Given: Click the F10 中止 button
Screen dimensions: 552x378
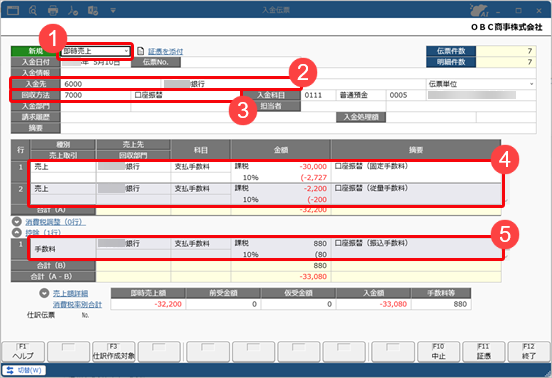Looking at the screenshot, I should pos(439,352).
